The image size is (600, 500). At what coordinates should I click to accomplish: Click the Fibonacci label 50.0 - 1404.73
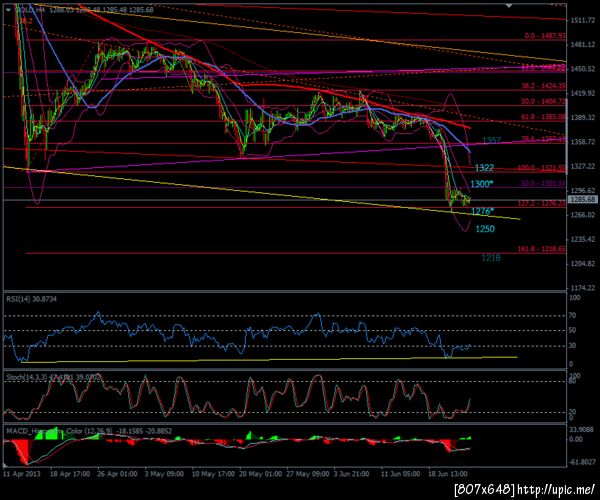(543, 101)
